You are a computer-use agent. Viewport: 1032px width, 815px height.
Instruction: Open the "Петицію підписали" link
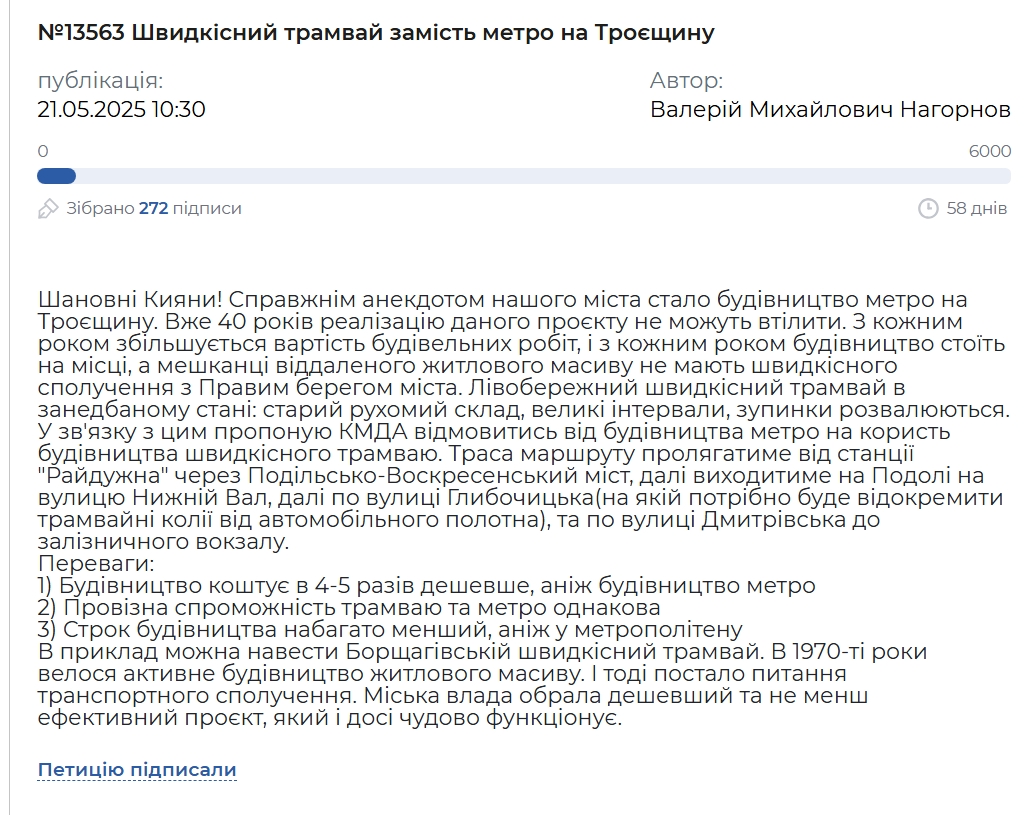(137, 770)
